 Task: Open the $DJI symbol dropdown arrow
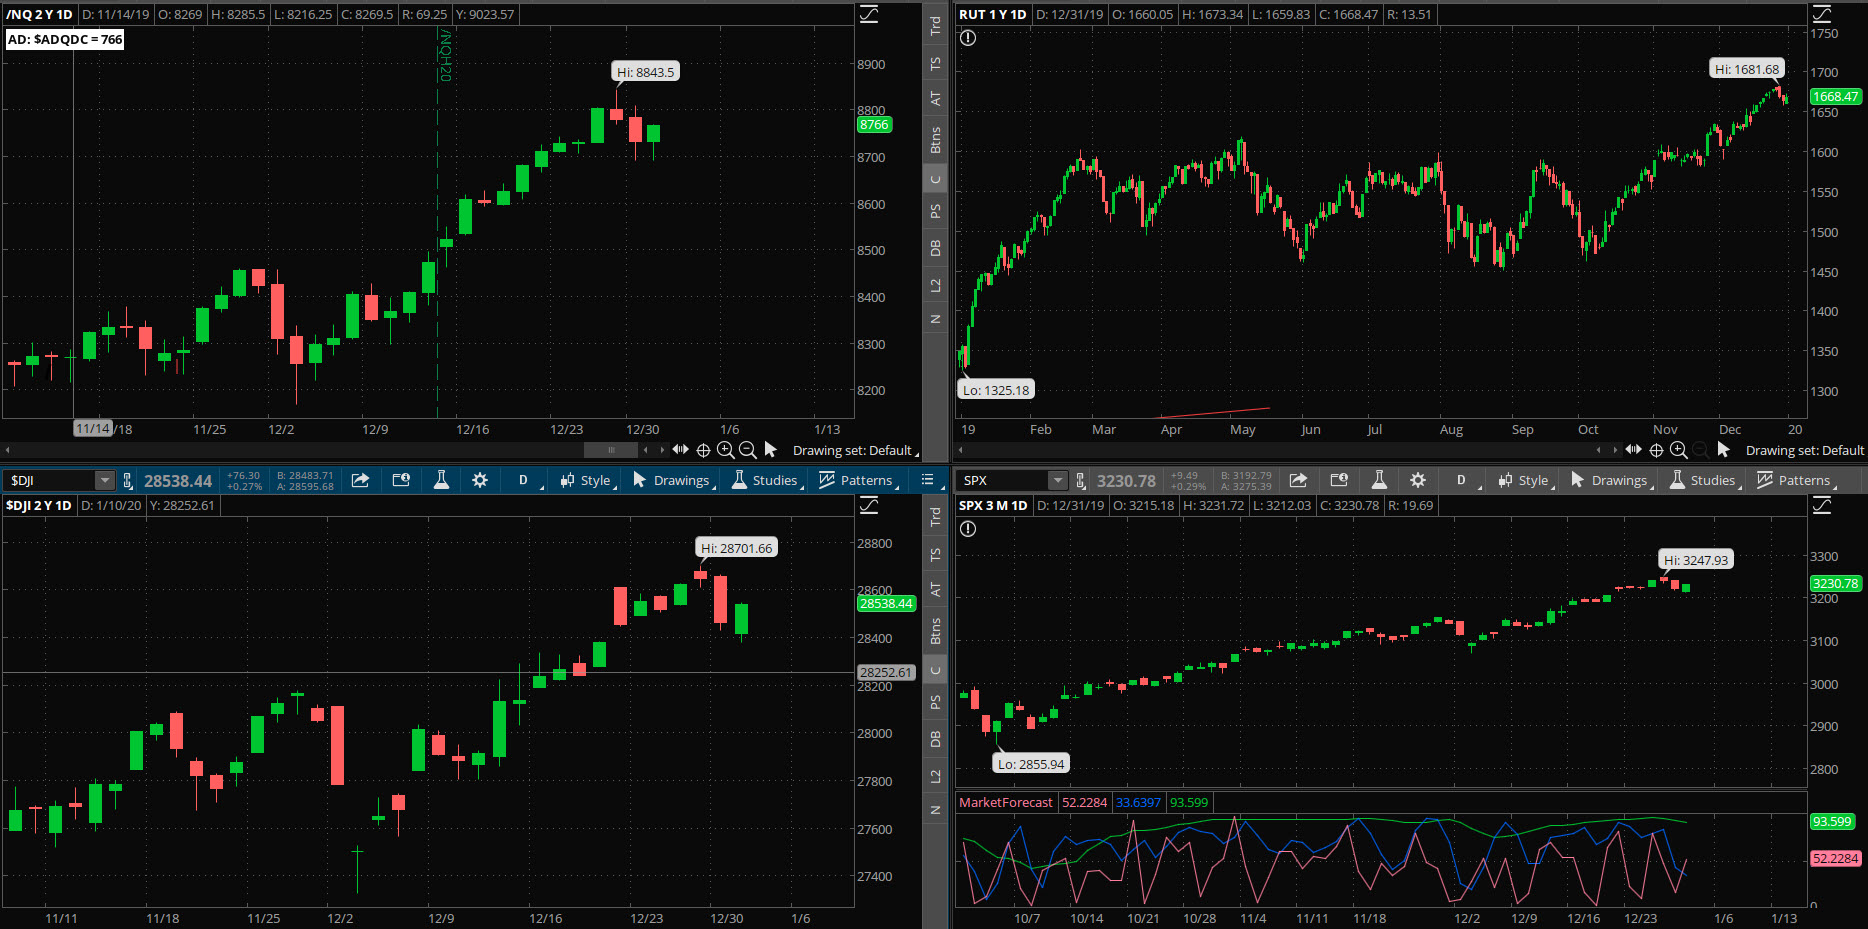coord(104,481)
